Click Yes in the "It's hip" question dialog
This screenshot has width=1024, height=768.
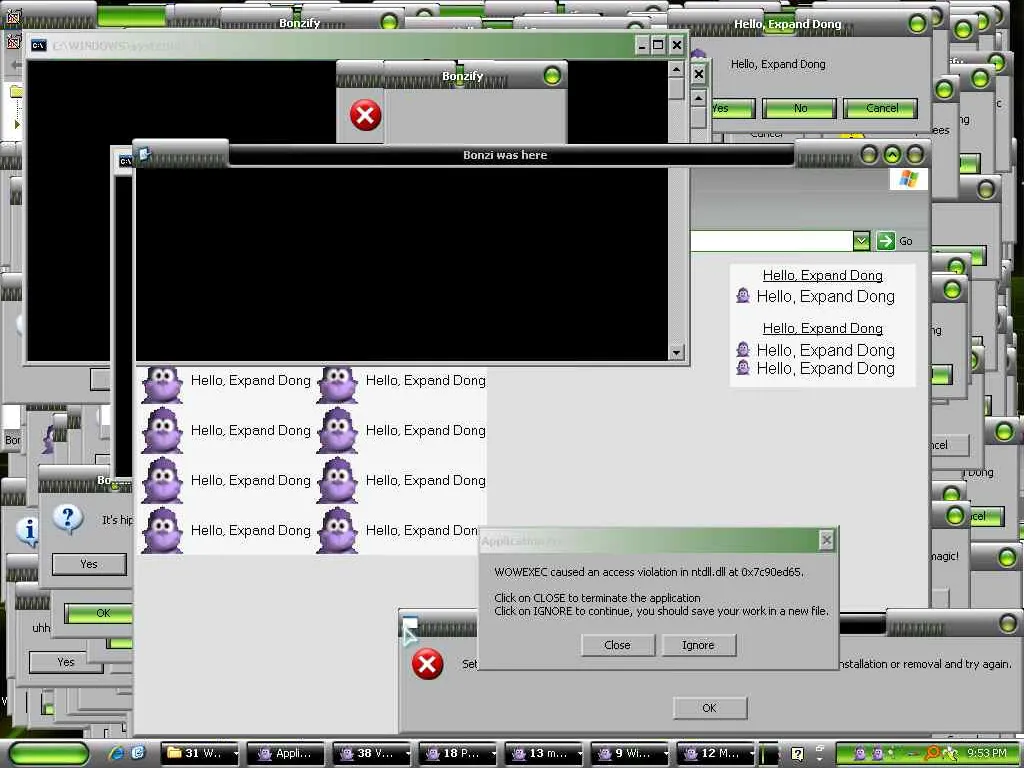pyautogui.click(x=89, y=564)
